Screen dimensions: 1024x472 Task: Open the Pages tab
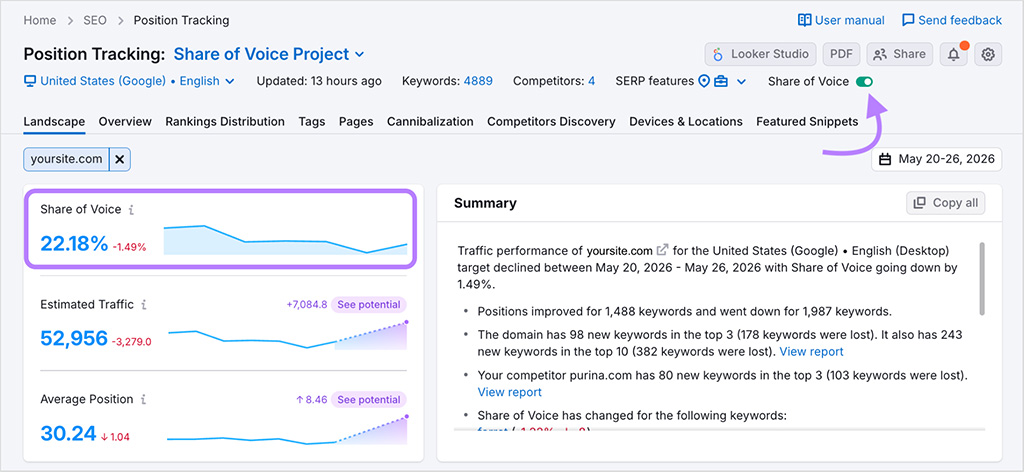[x=356, y=121]
